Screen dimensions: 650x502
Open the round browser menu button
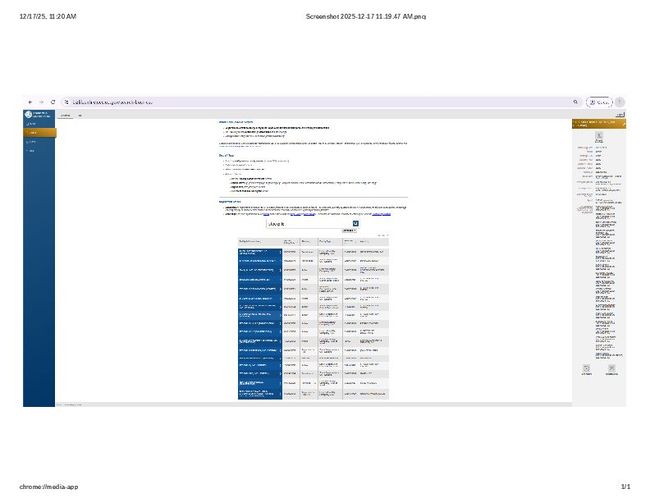(620, 102)
